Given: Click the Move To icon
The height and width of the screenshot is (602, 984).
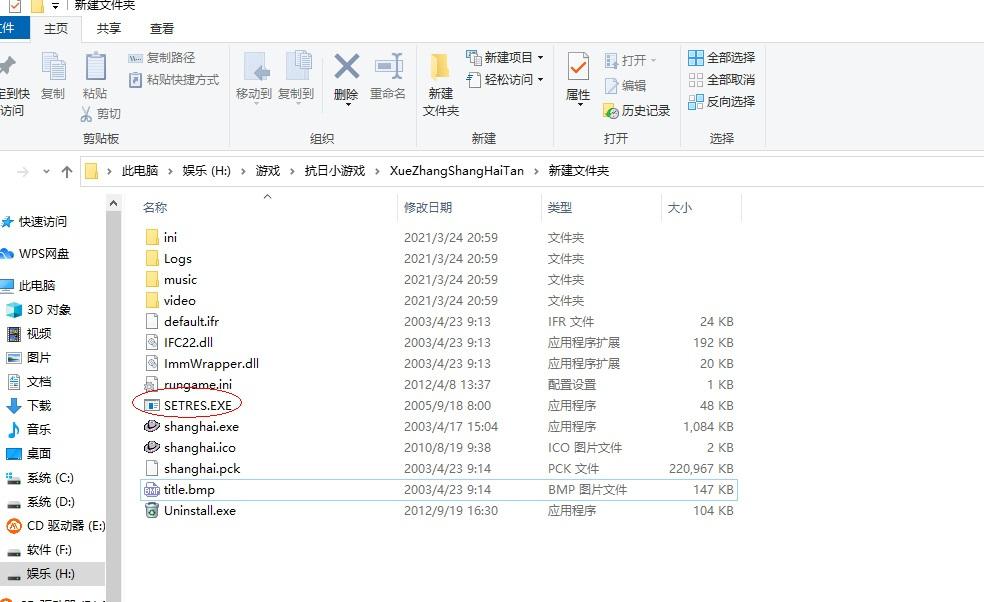Looking at the screenshot, I should tap(254, 68).
